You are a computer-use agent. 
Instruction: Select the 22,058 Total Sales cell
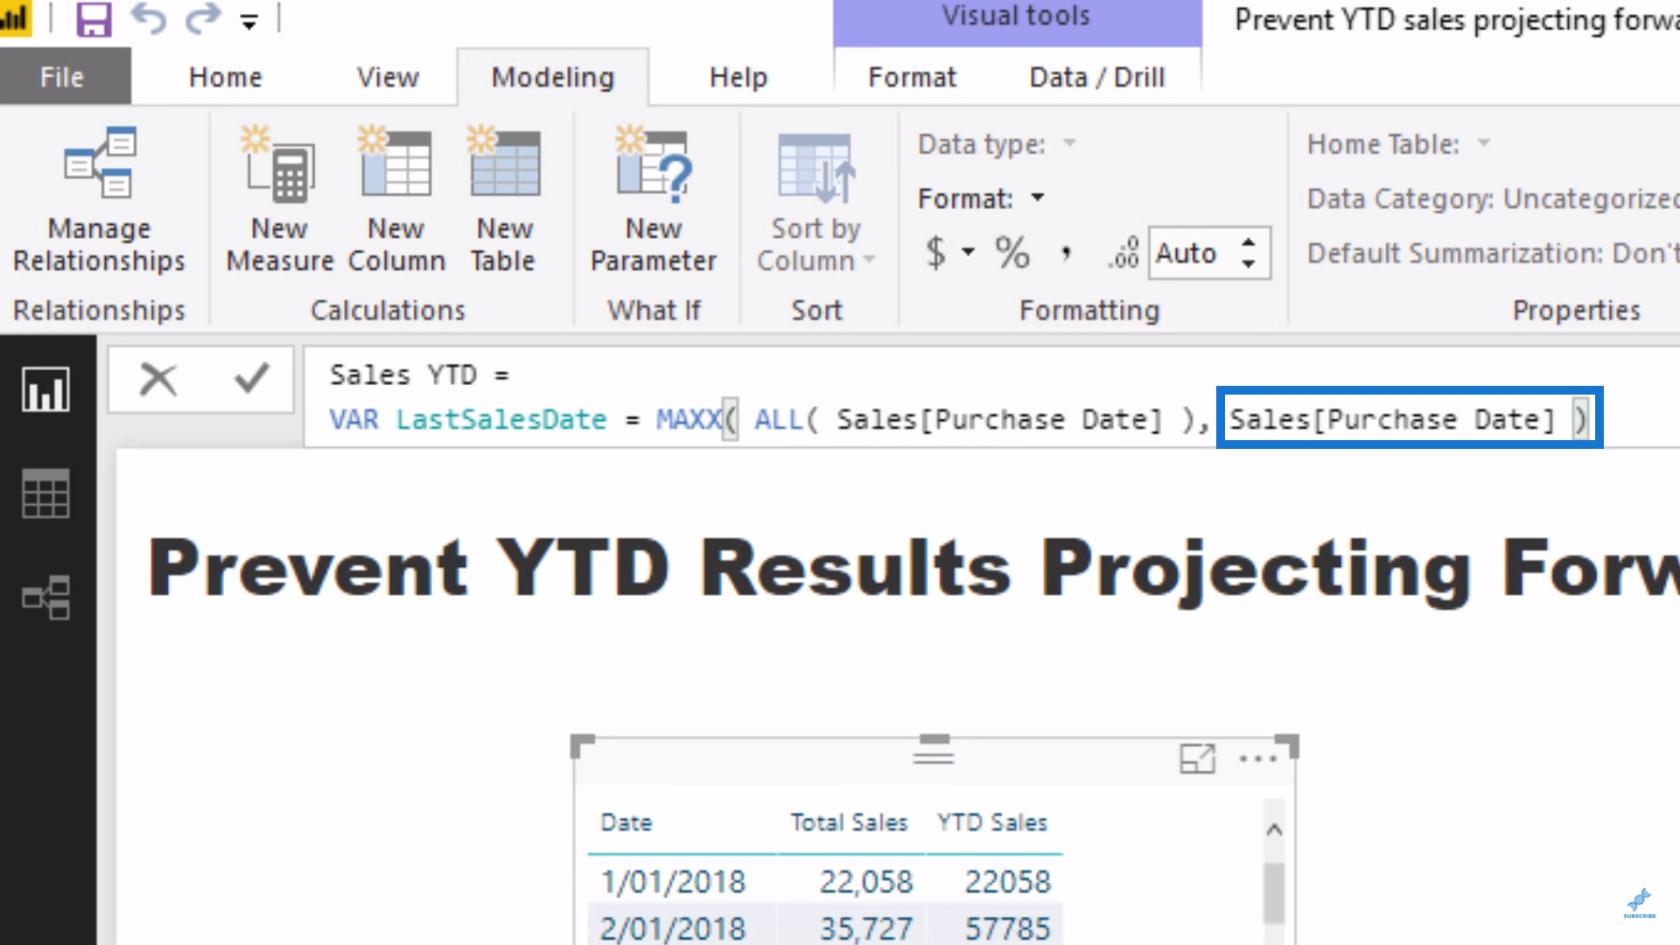coord(866,881)
